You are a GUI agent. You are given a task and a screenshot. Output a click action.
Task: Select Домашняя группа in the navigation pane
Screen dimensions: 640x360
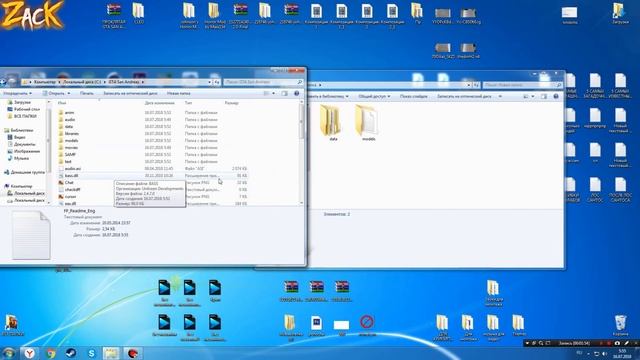point(24,172)
